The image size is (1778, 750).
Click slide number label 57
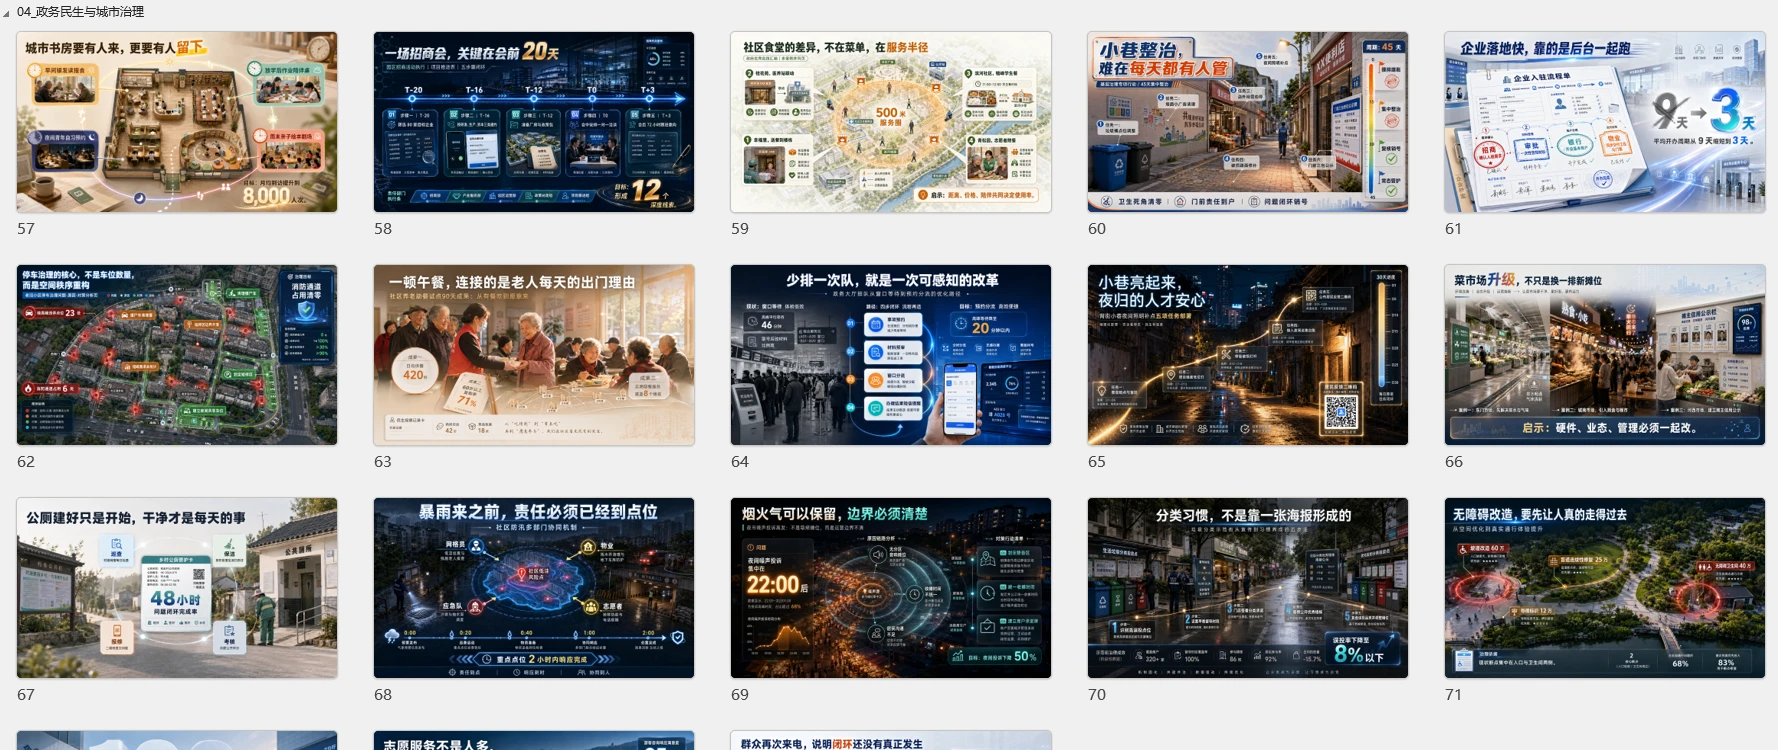tap(26, 229)
